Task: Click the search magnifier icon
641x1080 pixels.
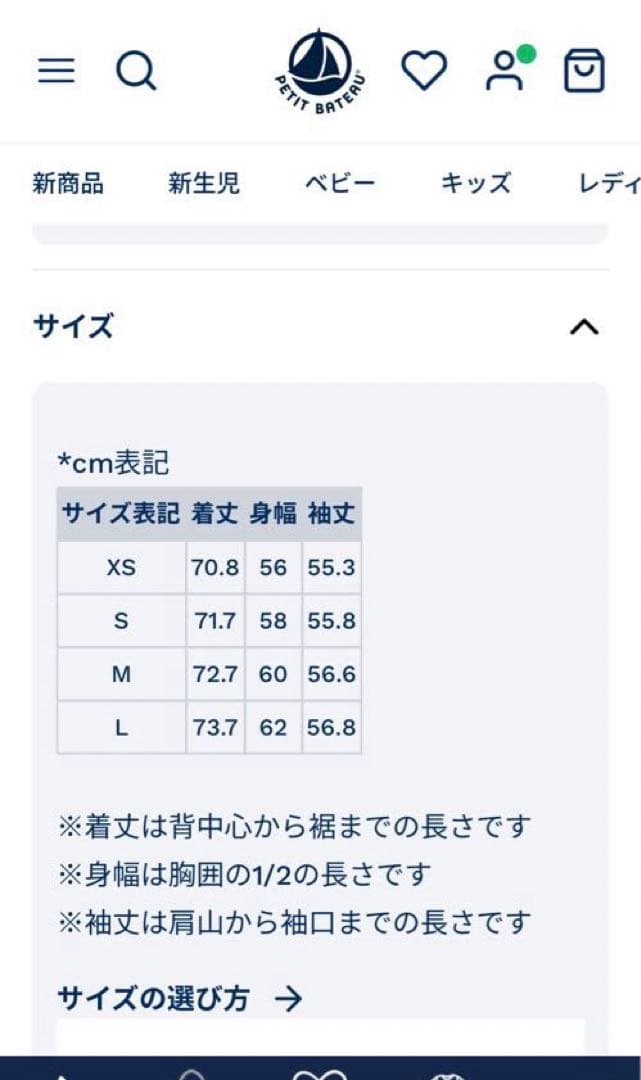Action: [x=136, y=71]
